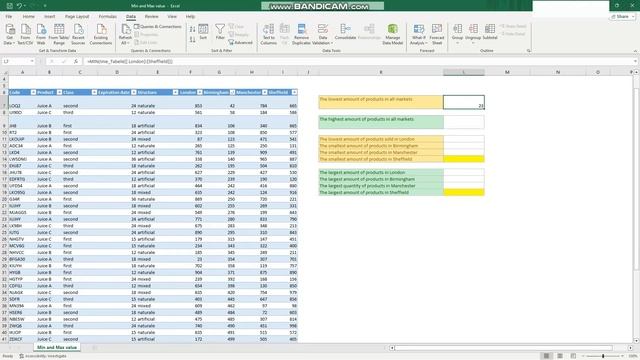Screen dimensions: 640x360
Task: Expand the formula bar
Action: (x=635, y=61)
